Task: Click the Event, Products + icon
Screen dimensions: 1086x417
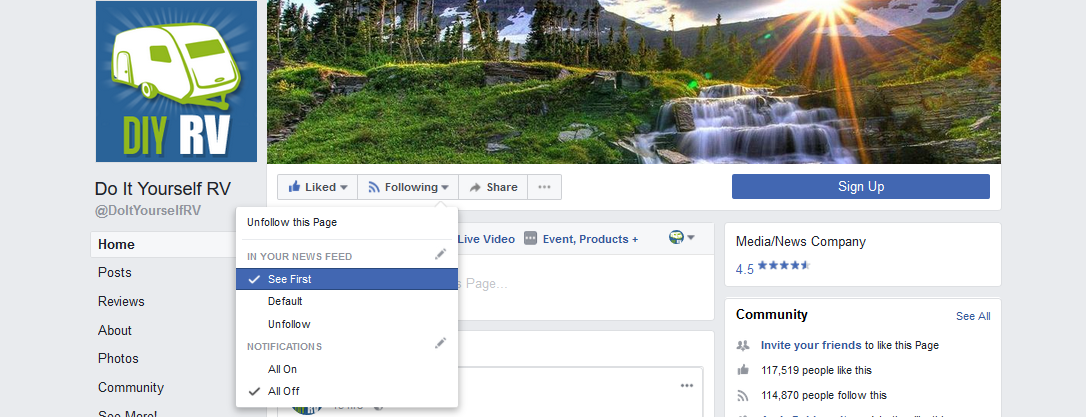Action: coord(531,238)
